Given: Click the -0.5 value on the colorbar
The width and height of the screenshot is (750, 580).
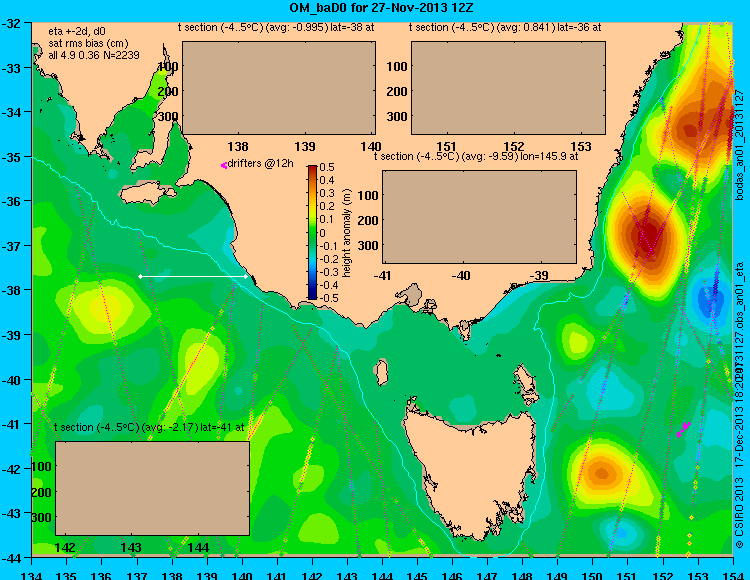Looking at the screenshot, I should point(329,297).
